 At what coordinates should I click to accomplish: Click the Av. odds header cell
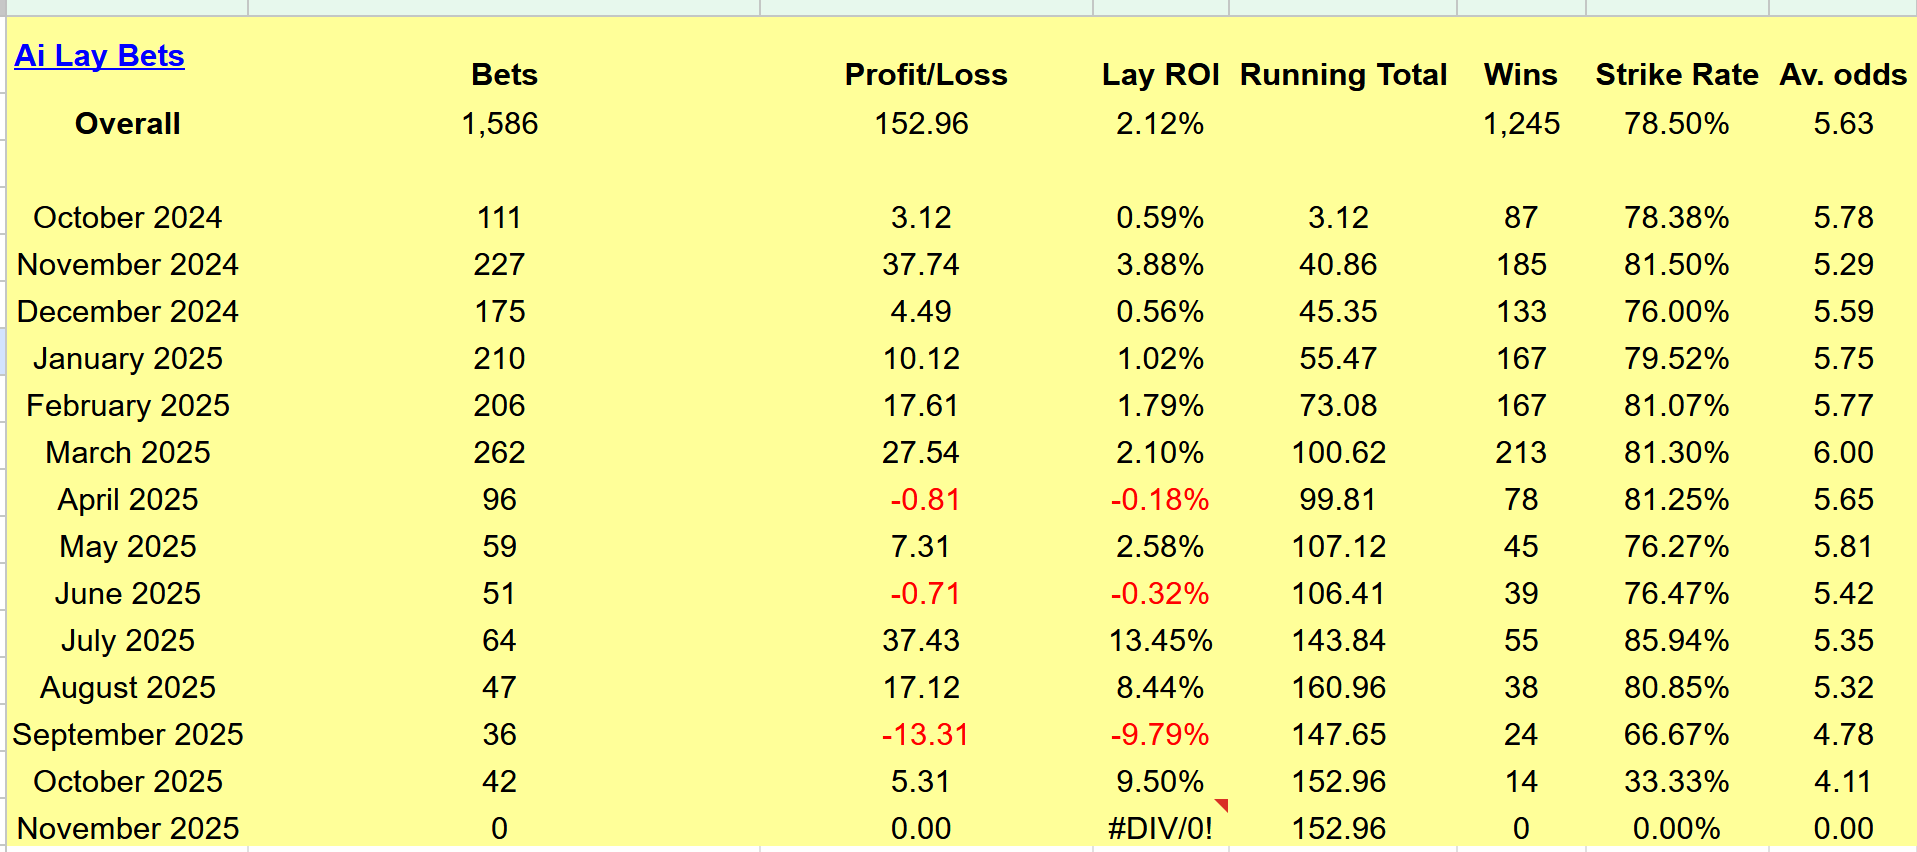1843,75
